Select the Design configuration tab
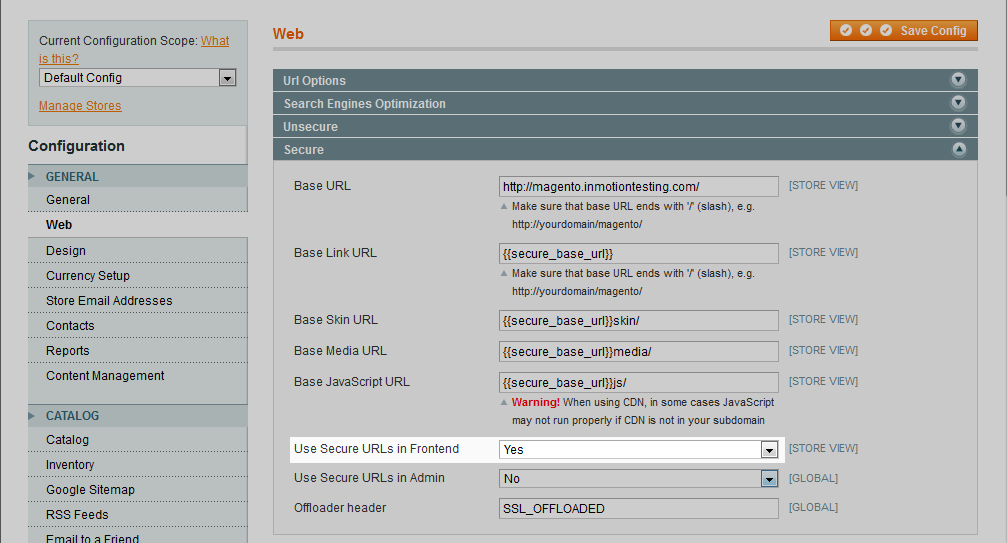This screenshot has height=543, width=1007. 66,251
